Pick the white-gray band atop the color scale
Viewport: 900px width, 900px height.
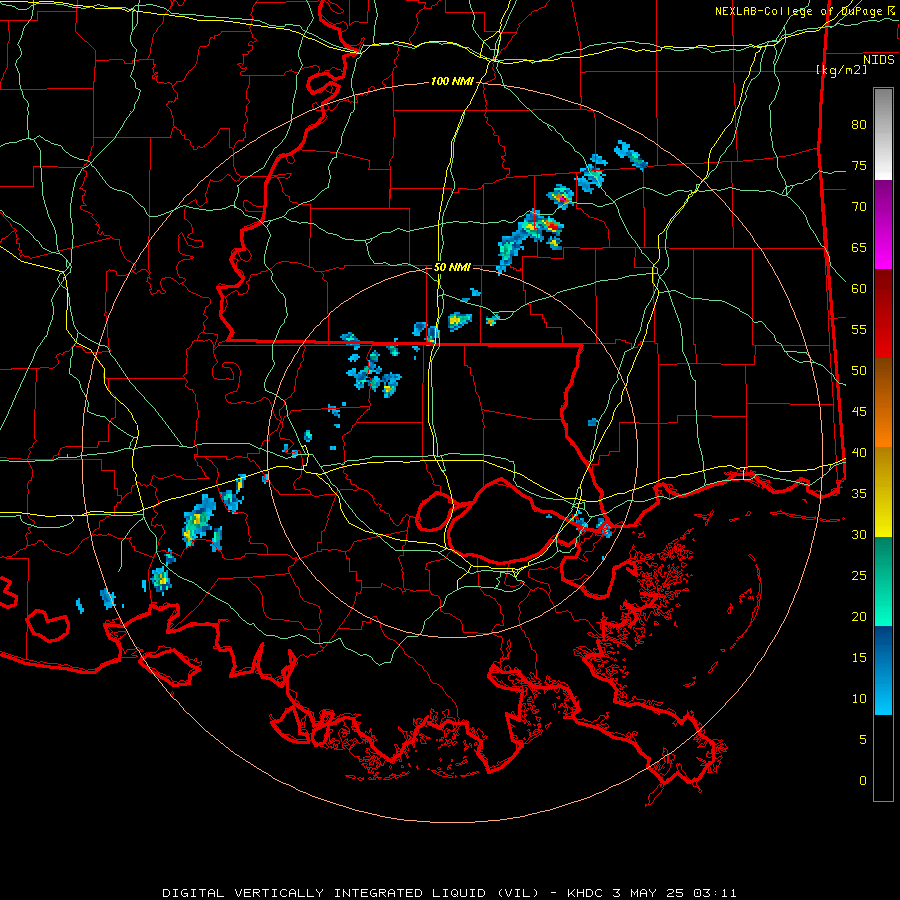coord(883,134)
